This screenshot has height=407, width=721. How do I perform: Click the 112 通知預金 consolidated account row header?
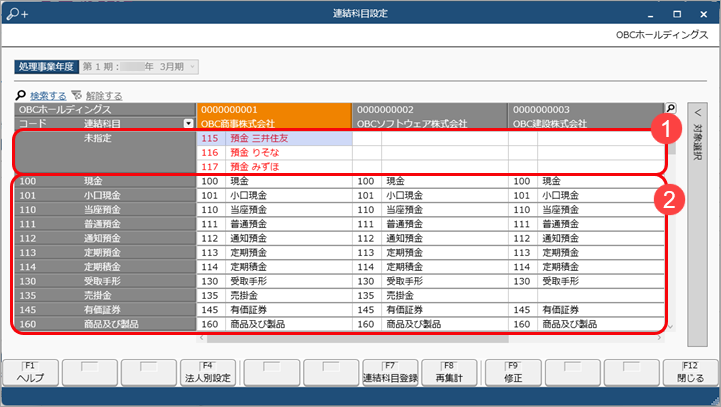105,238
